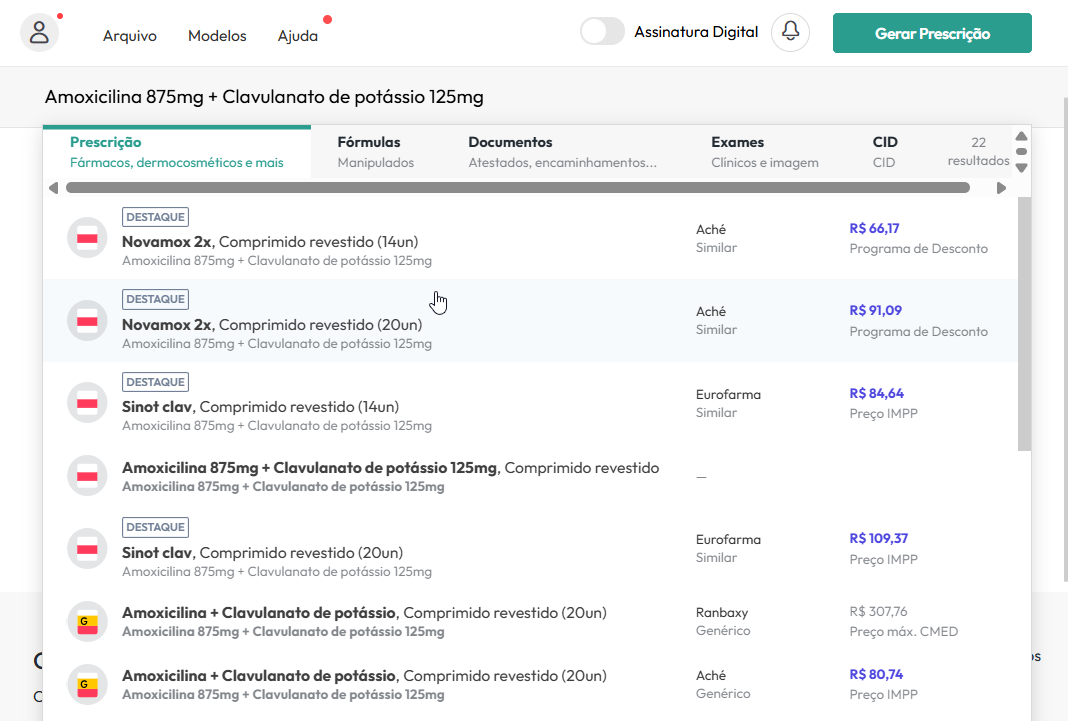The width and height of the screenshot is (1068, 721).
Task: Click pill icon of generic Amoxicilina 875mg entry
Action: point(87,476)
